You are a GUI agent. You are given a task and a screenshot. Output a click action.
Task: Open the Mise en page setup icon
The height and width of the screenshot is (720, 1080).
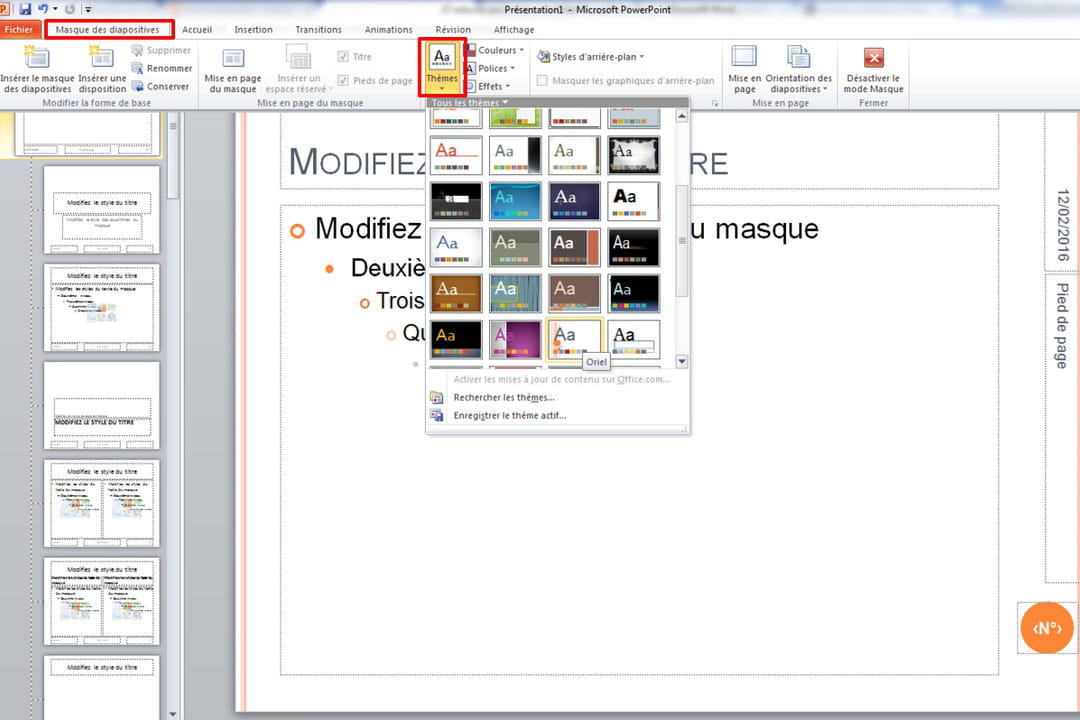(x=744, y=58)
